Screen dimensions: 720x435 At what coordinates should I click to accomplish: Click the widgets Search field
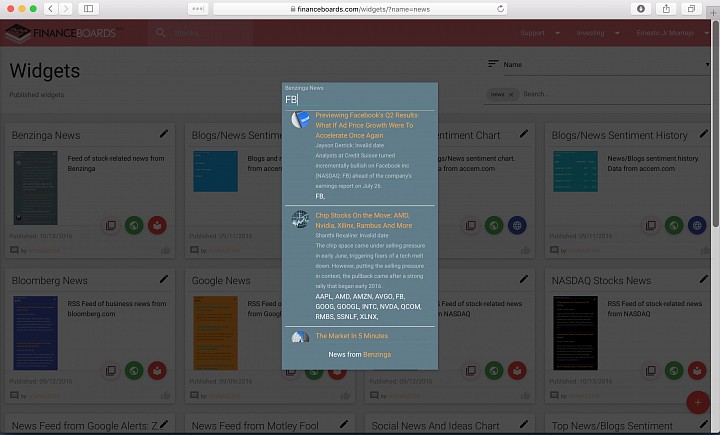(x=615, y=94)
